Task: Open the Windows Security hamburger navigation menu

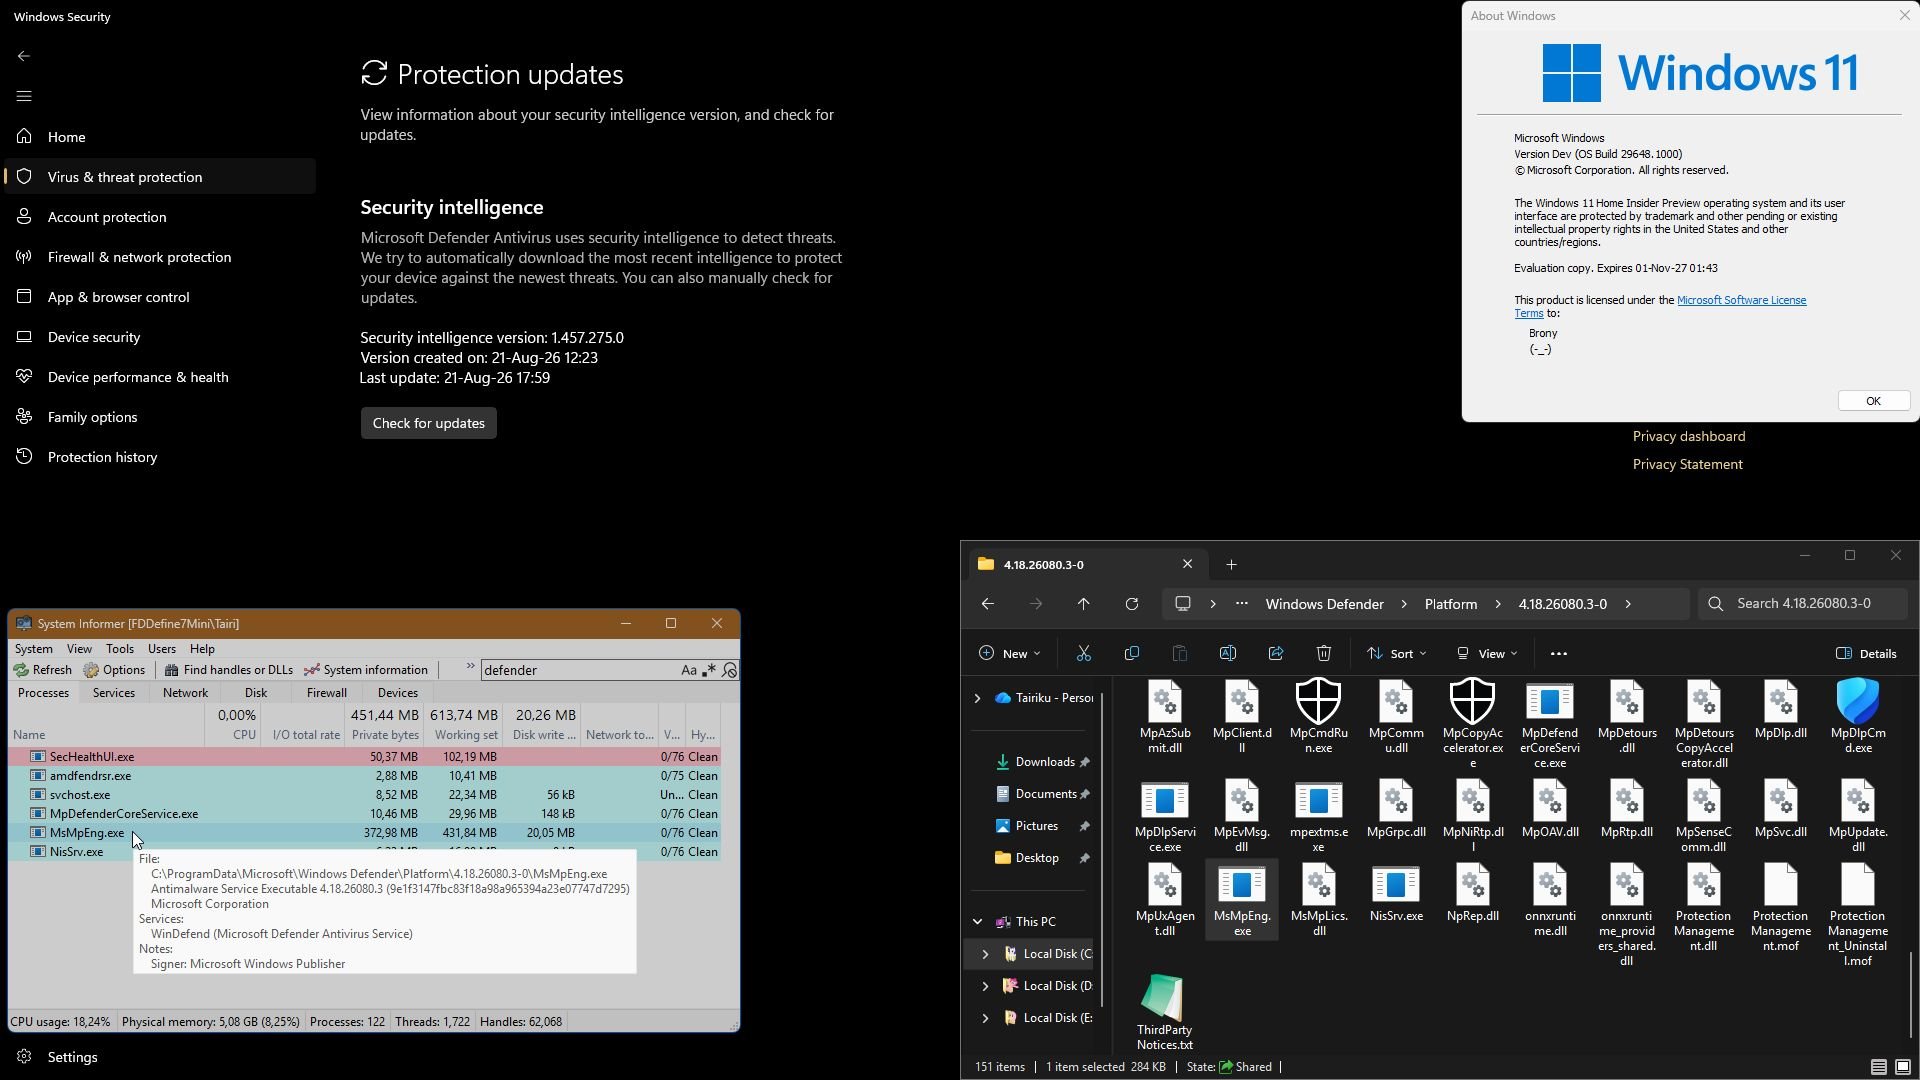Action: click(24, 96)
